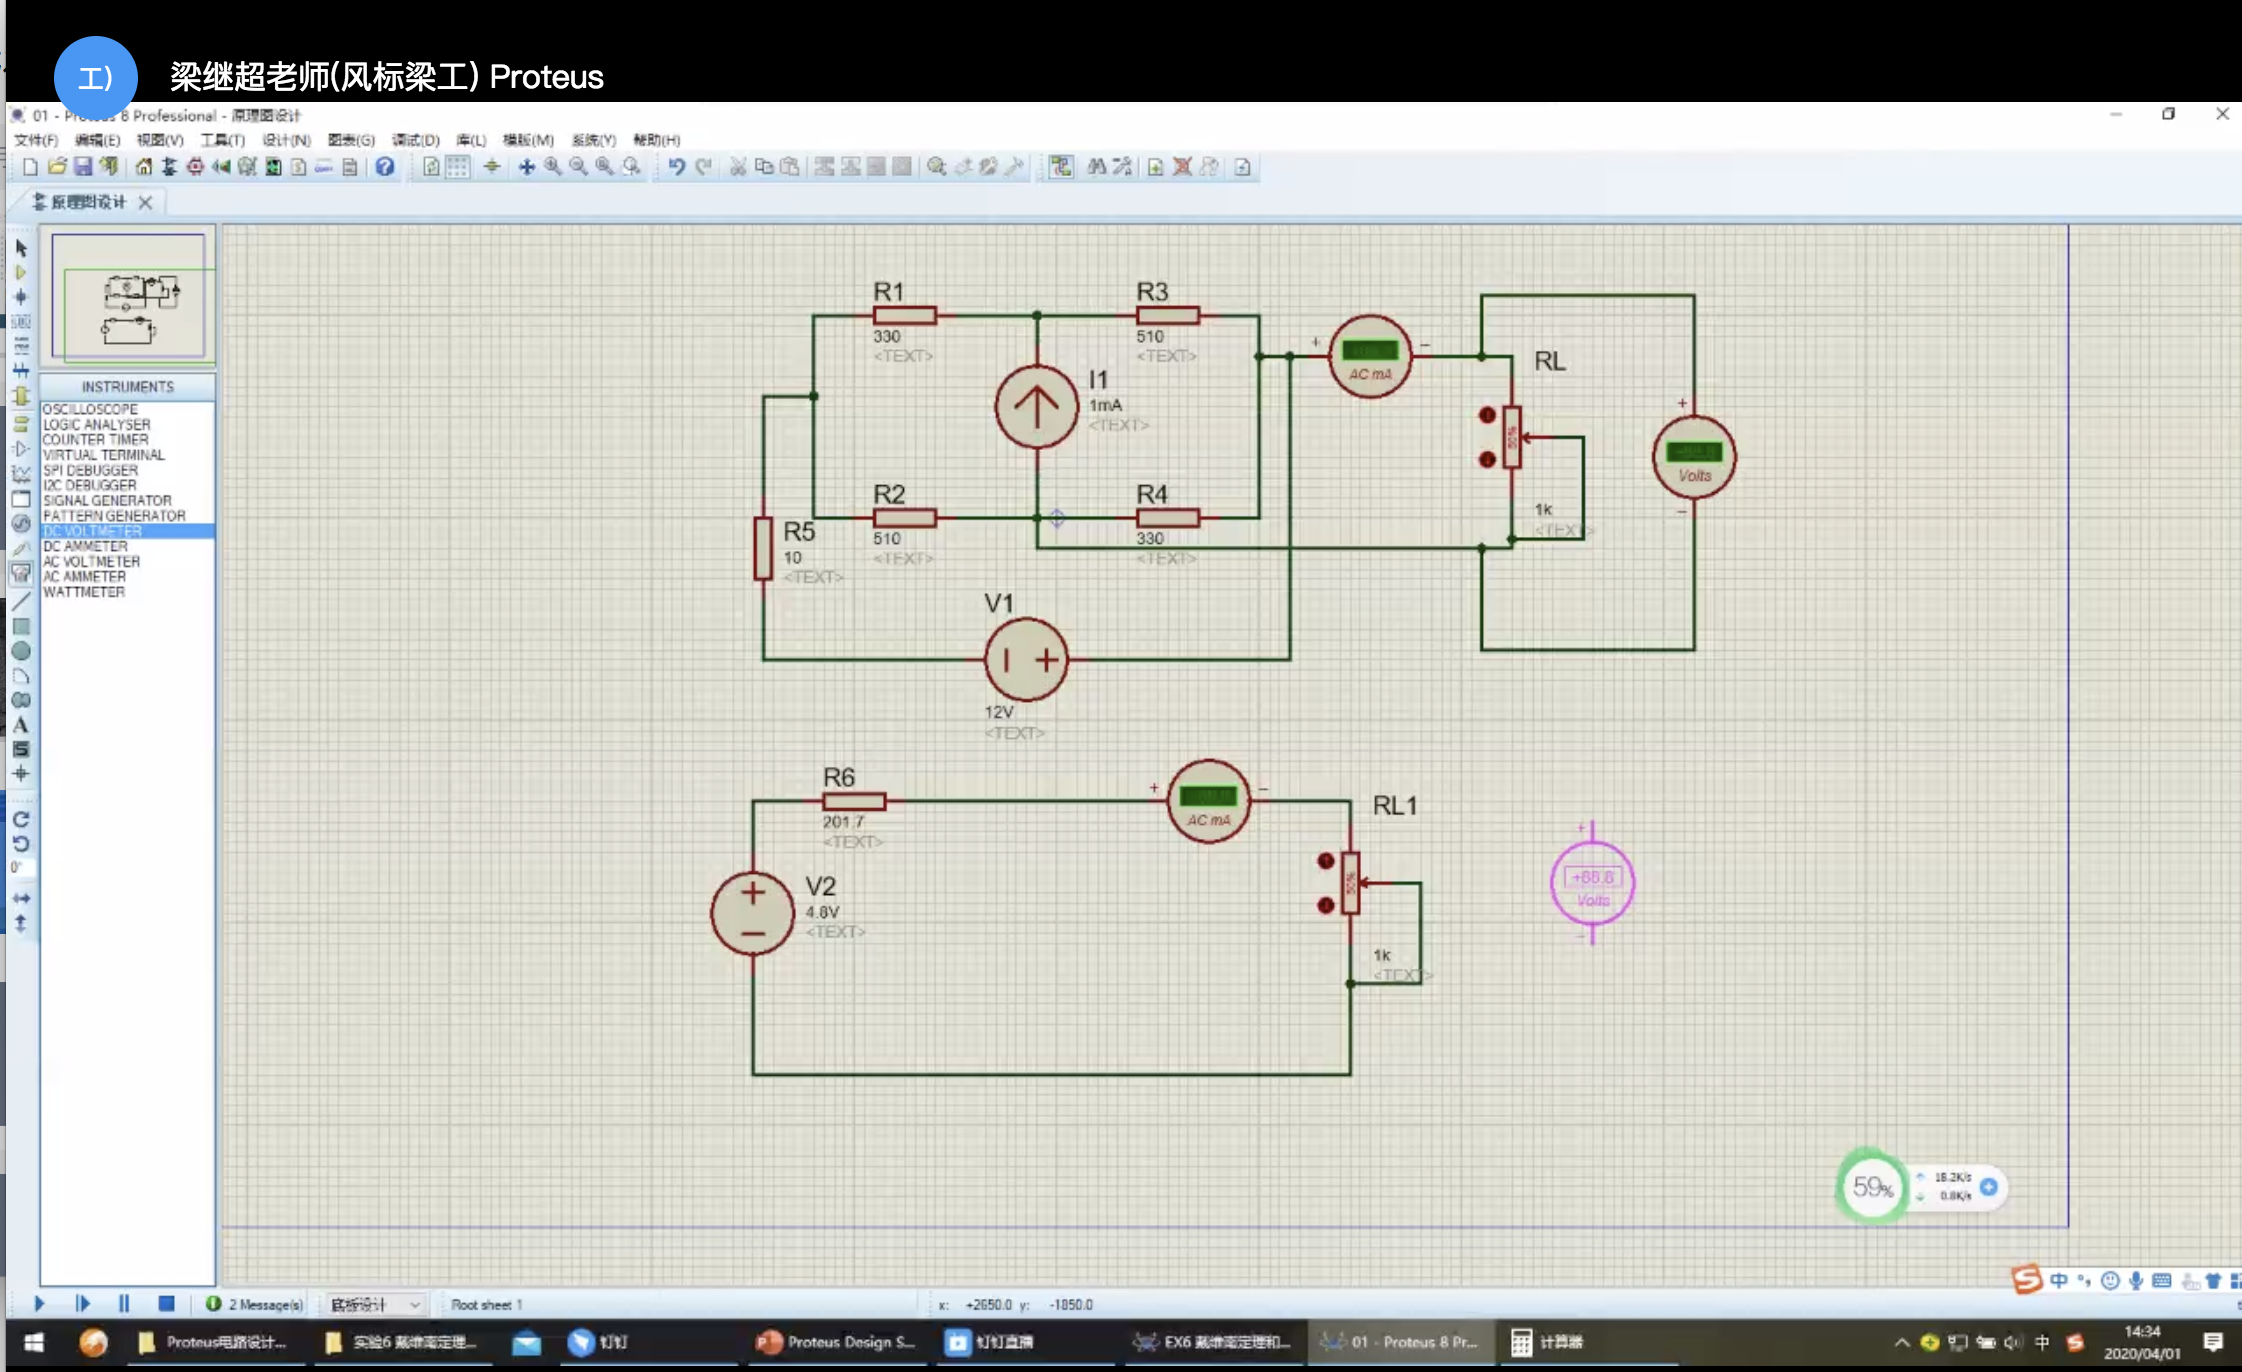Open the 帮助(H) menu
The width and height of the screenshot is (2242, 1372).
pos(656,140)
